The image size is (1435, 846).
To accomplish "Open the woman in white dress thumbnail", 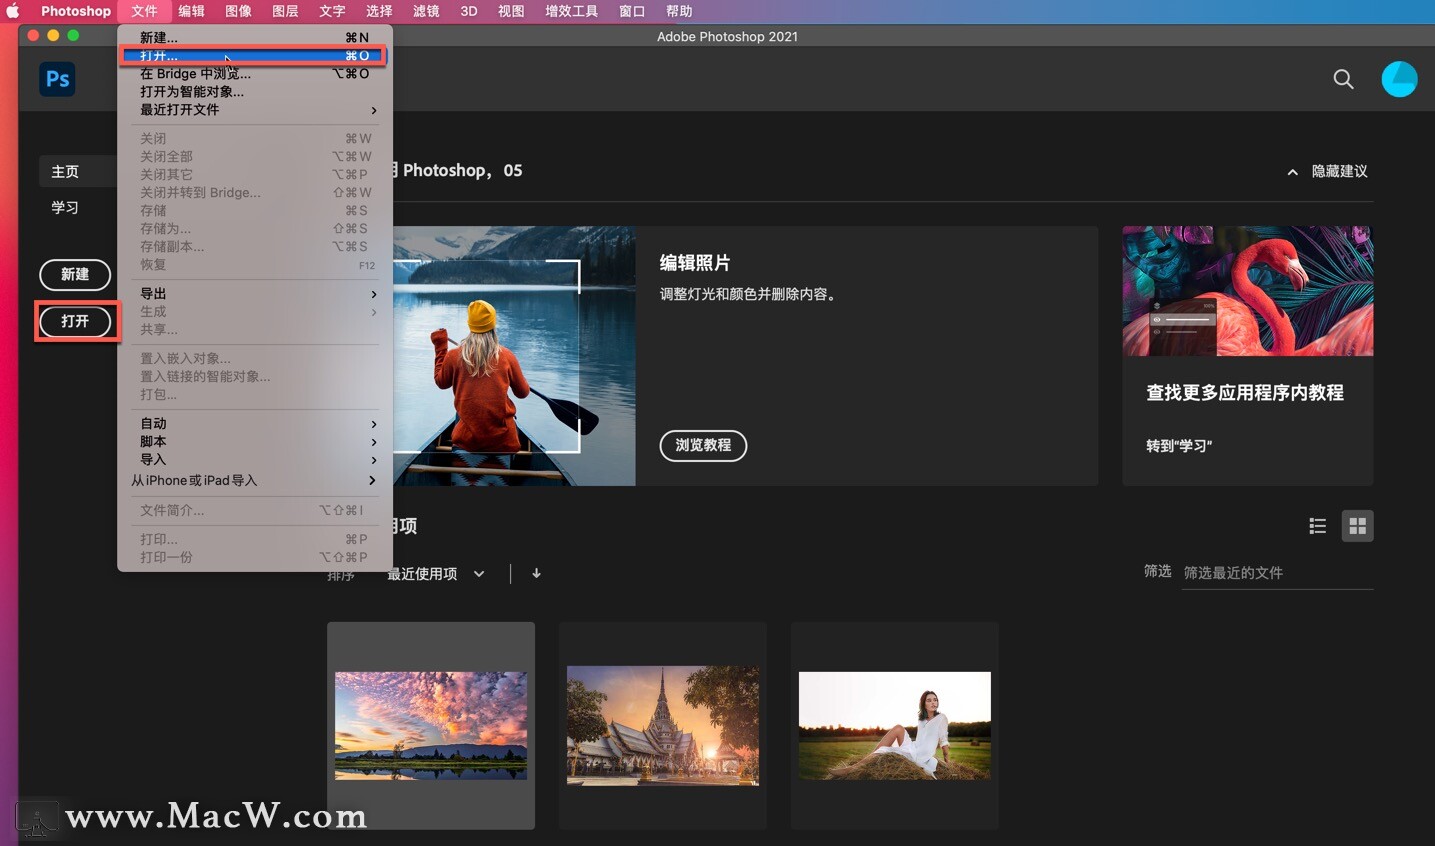I will click(895, 726).
